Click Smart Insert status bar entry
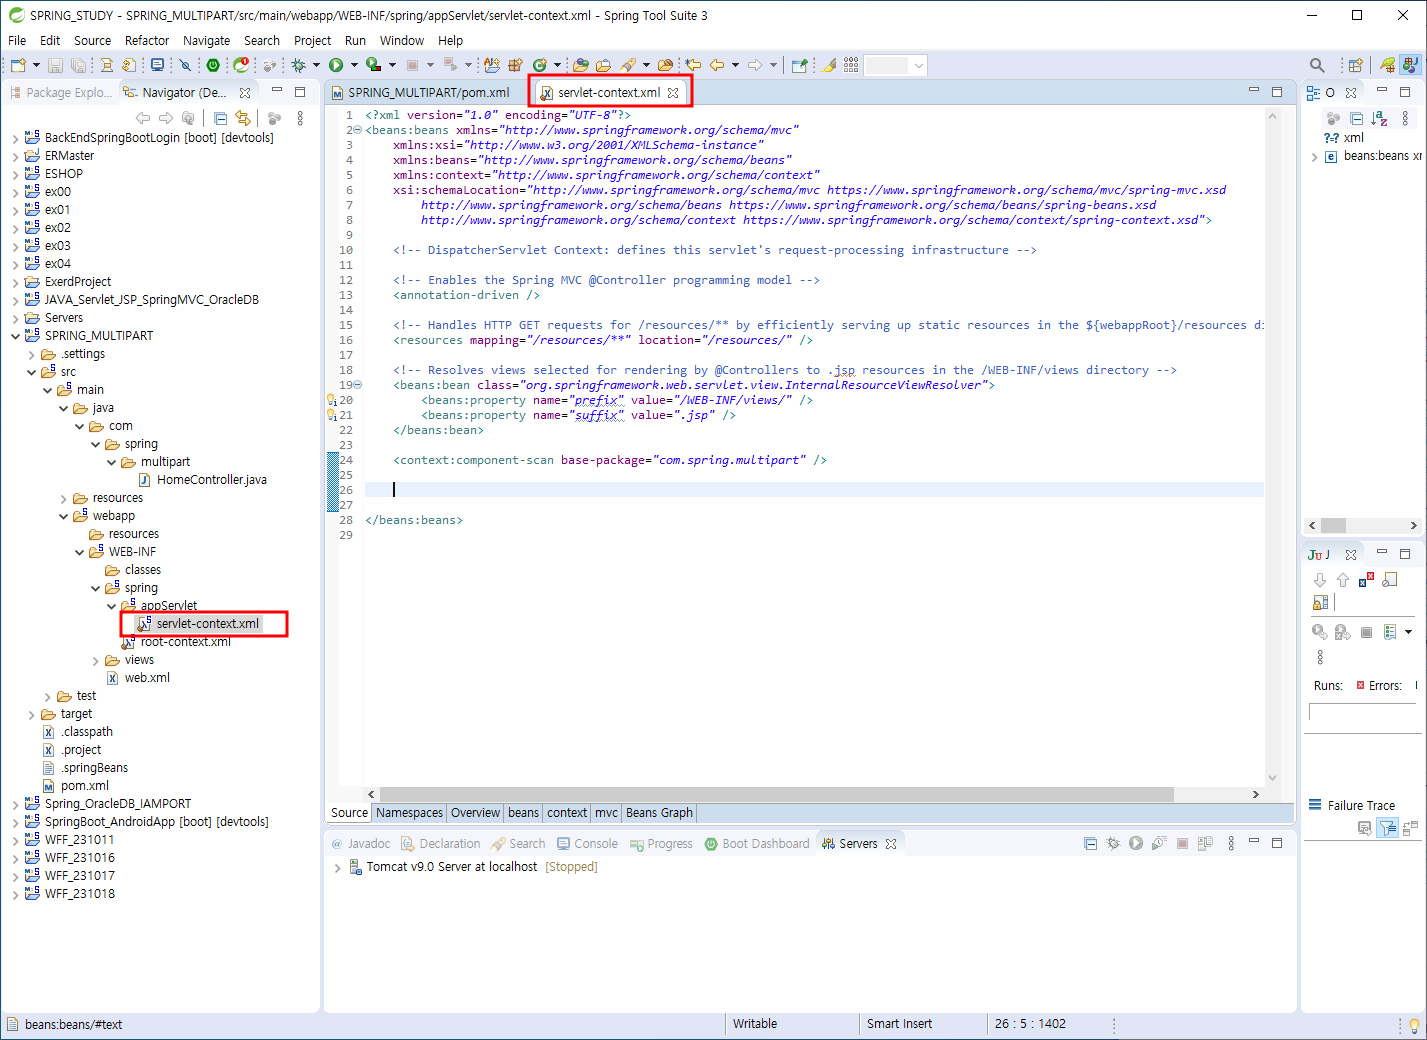The width and height of the screenshot is (1427, 1040). [x=899, y=1024]
